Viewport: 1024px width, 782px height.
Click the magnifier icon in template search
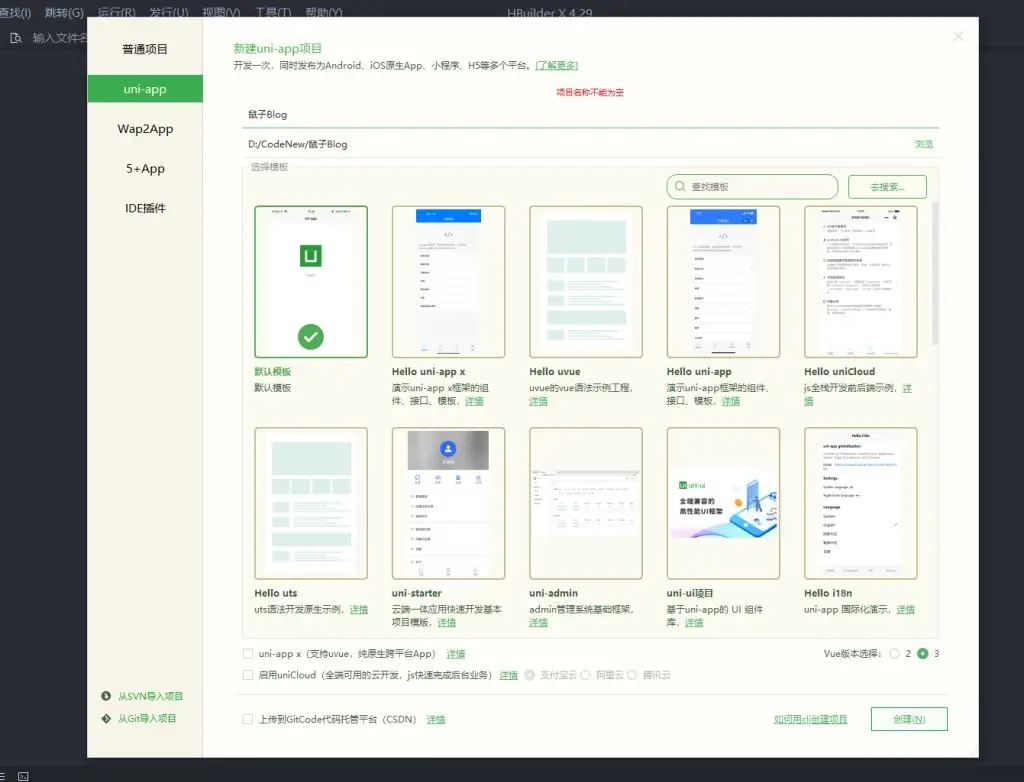680,187
